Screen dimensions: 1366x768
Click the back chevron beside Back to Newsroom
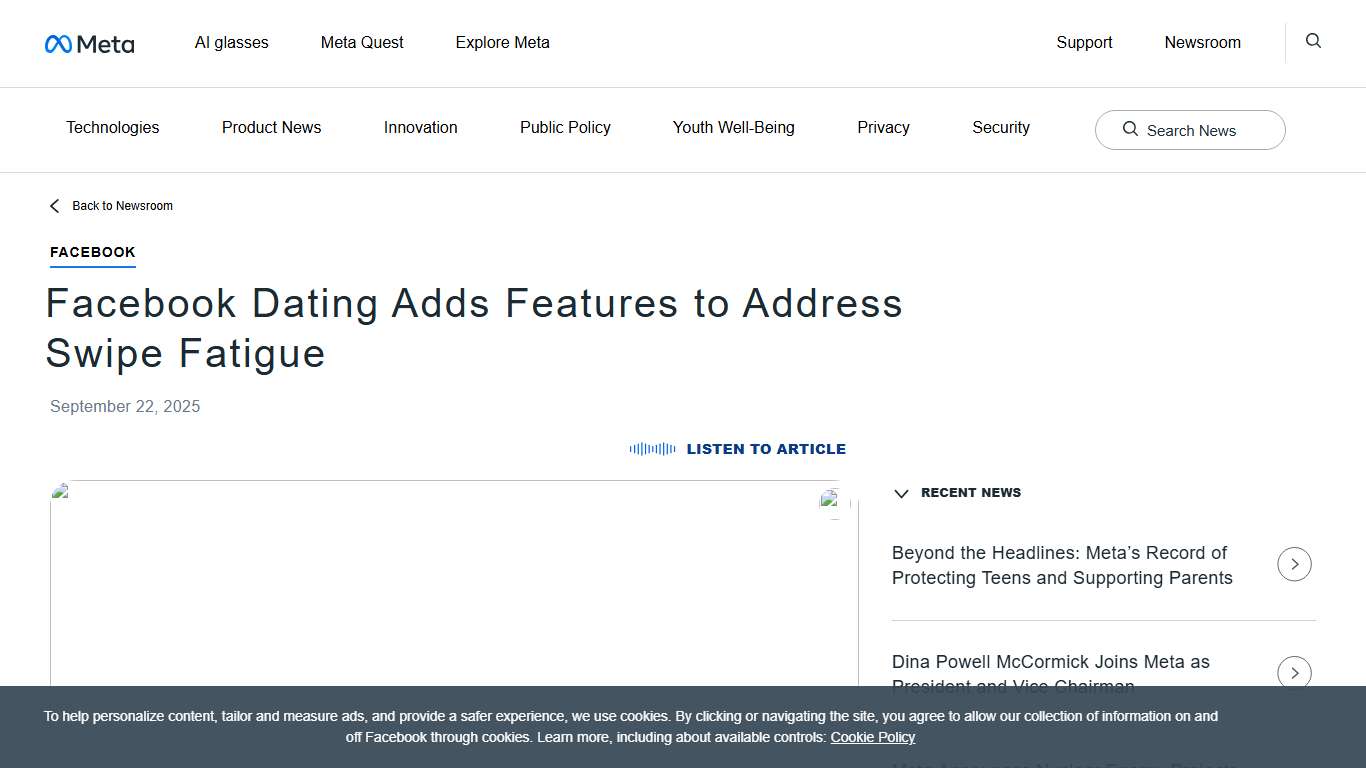[54, 205]
